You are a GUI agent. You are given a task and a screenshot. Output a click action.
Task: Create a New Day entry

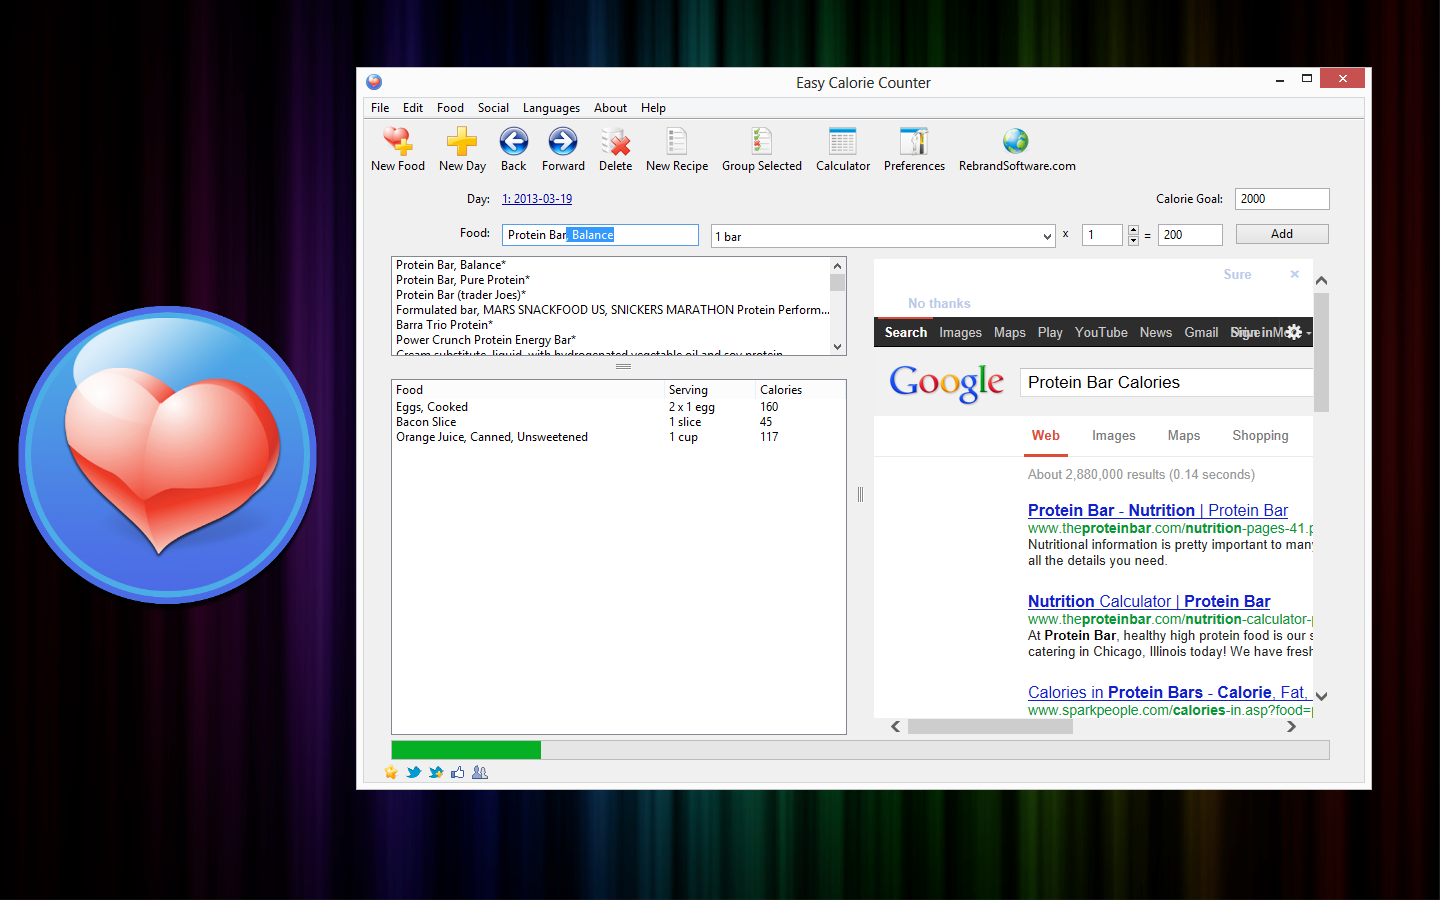(462, 142)
